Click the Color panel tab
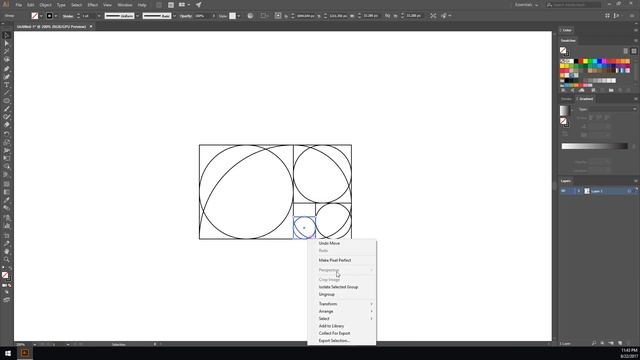This screenshot has width=640, height=360. pos(567,30)
